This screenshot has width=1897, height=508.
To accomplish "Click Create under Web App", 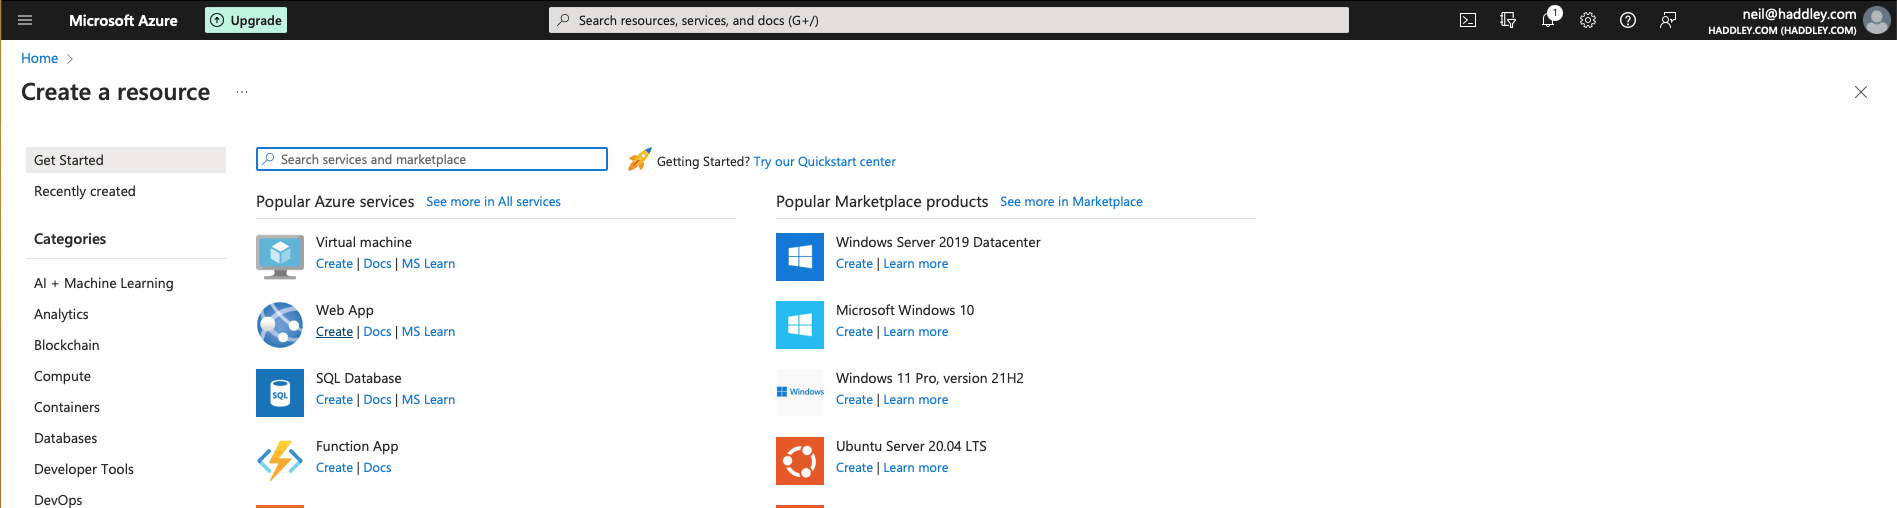I will [x=334, y=332].
